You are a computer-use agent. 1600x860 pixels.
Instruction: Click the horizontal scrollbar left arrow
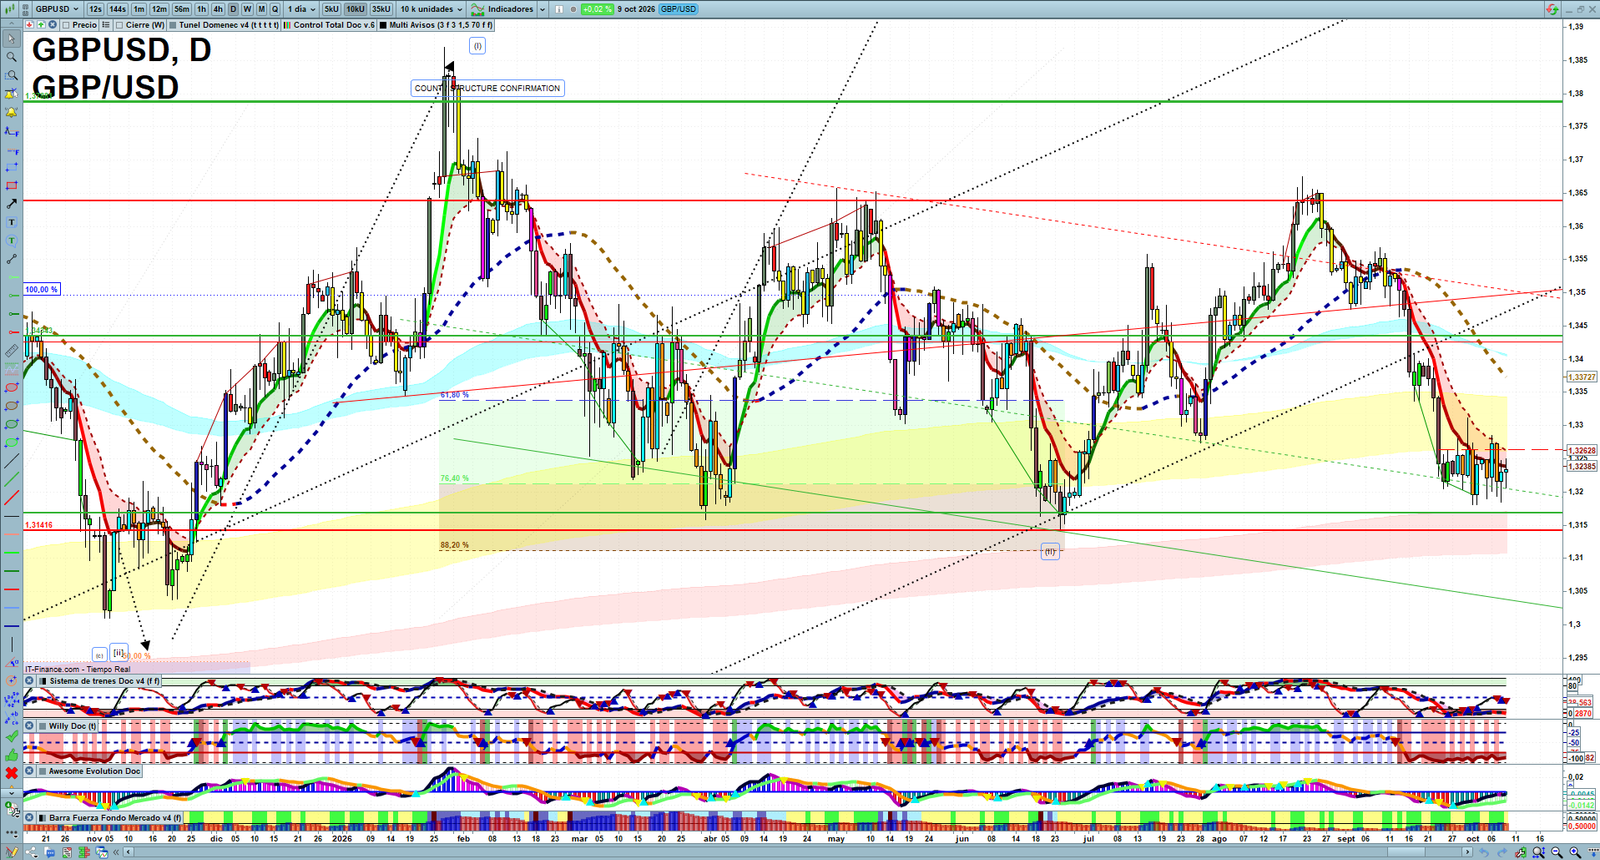[x=128, y=851]
